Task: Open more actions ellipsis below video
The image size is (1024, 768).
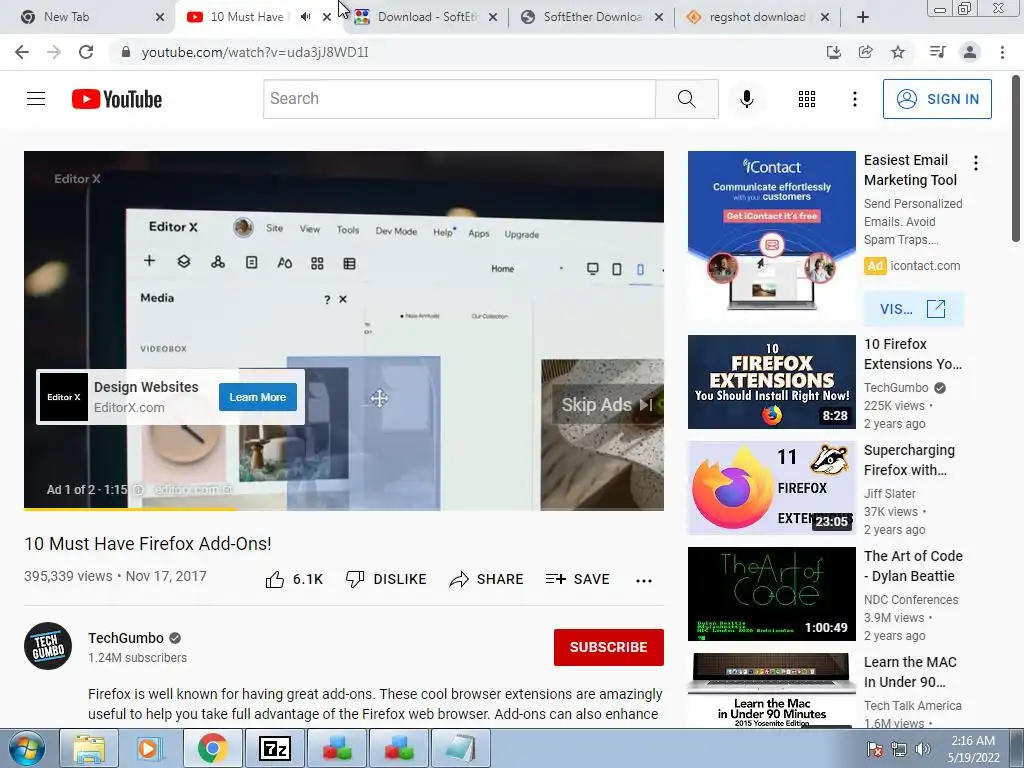Action: pos(644,581)
